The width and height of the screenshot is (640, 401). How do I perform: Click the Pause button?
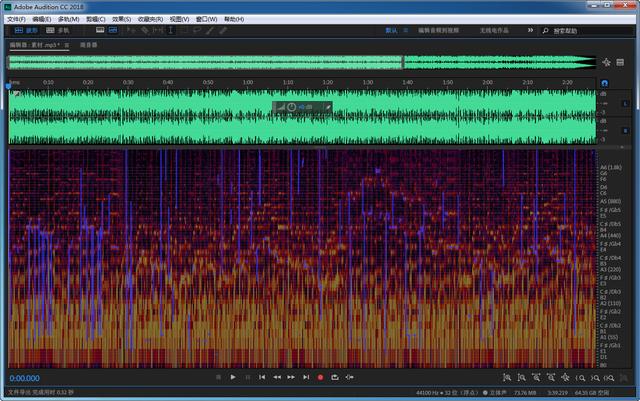tap(247, 377)
